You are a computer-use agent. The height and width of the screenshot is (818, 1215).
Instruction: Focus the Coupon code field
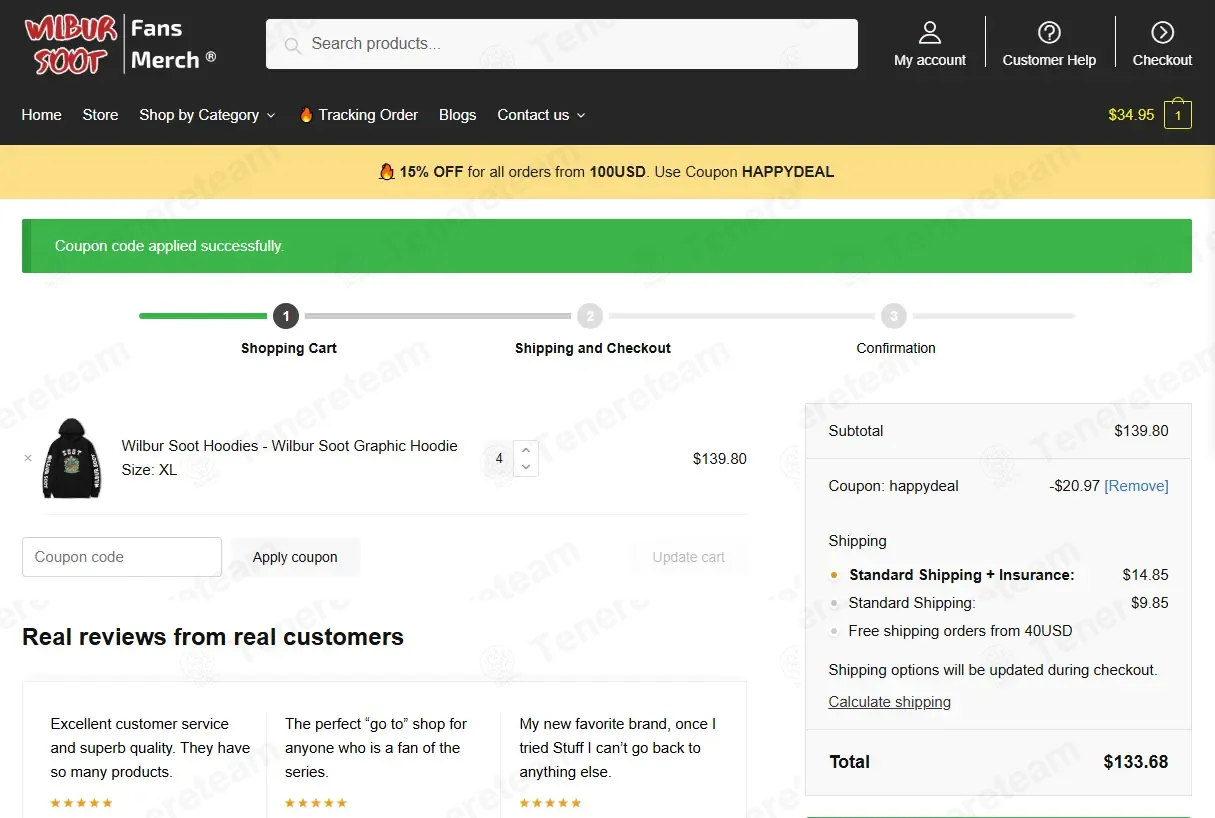pos(122,557)
